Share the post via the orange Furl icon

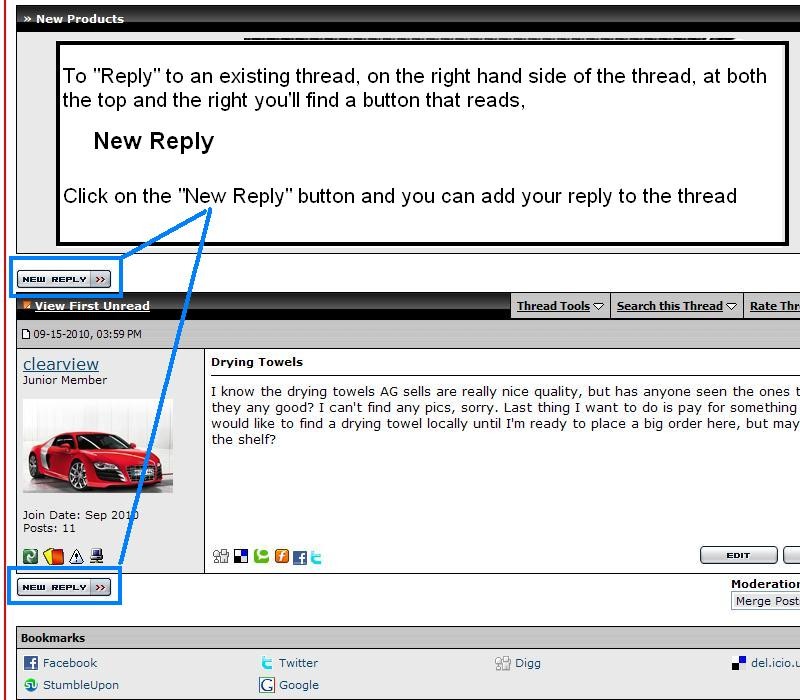282,556
